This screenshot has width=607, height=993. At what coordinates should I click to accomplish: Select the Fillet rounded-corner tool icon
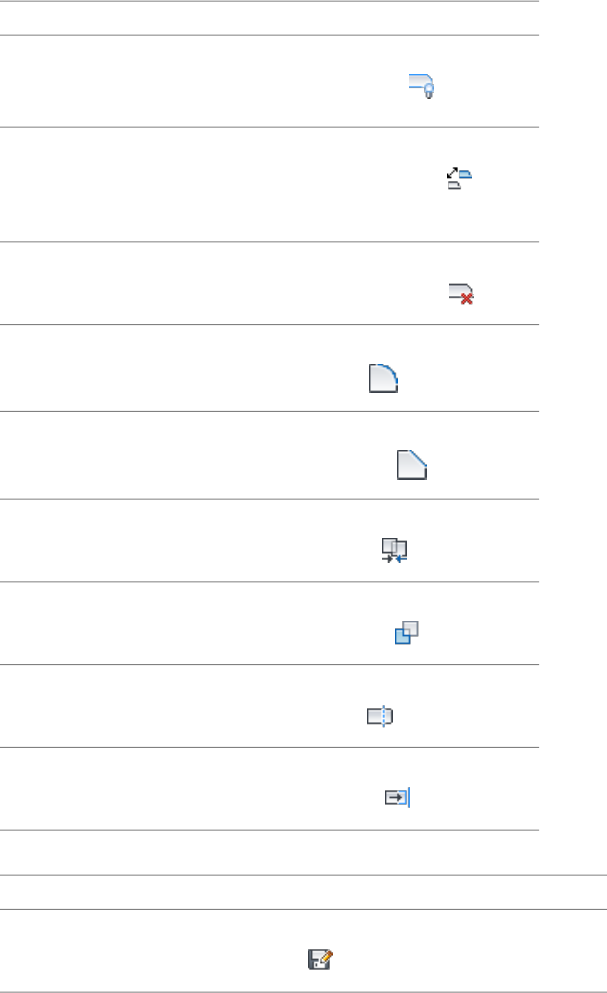point(383,379)
